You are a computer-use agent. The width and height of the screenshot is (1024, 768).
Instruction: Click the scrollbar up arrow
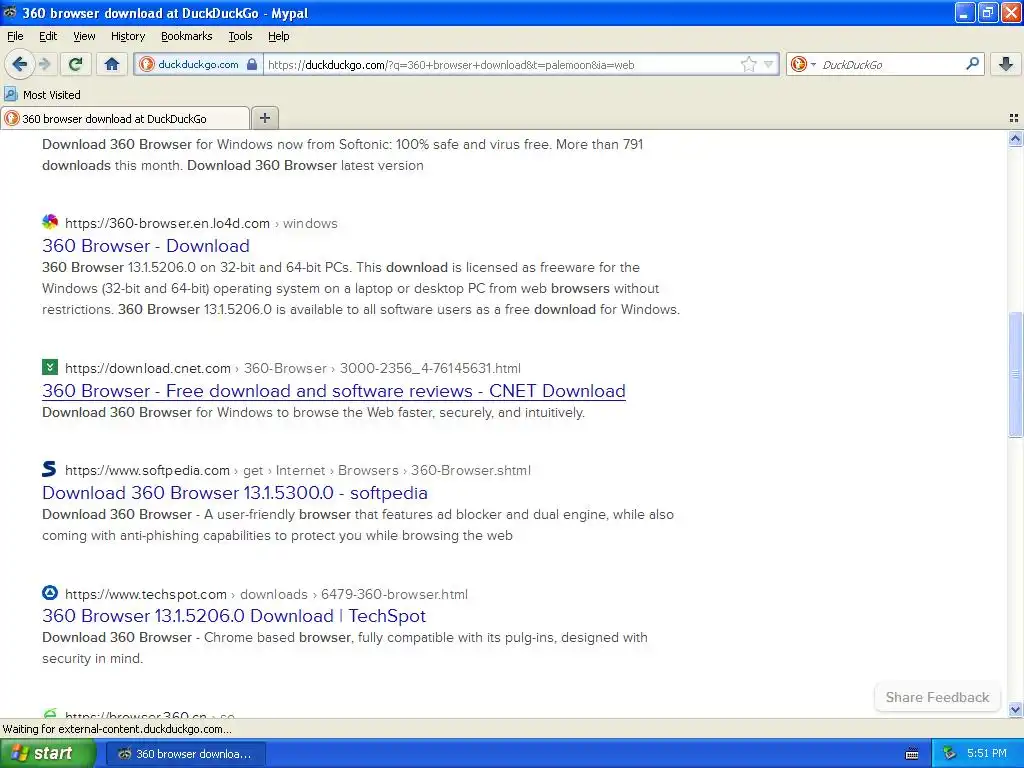1015,138
